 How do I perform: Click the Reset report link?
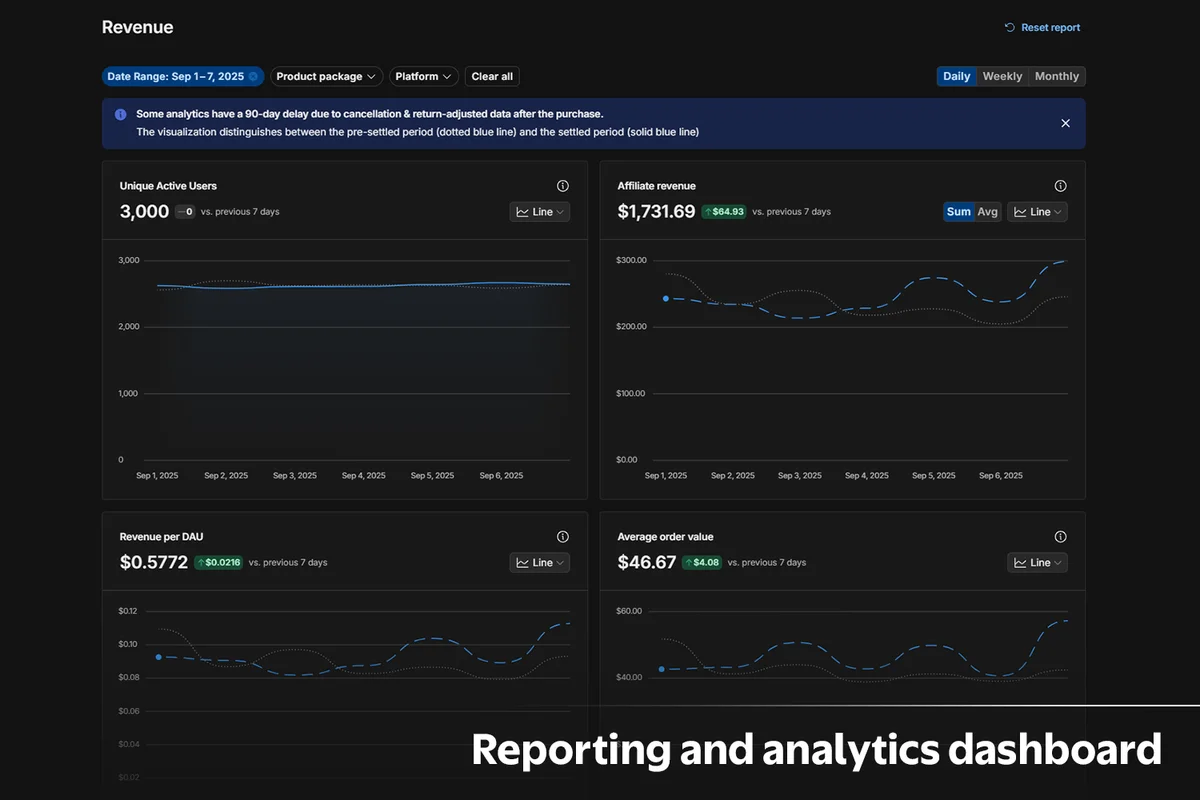pos(1050,28)
